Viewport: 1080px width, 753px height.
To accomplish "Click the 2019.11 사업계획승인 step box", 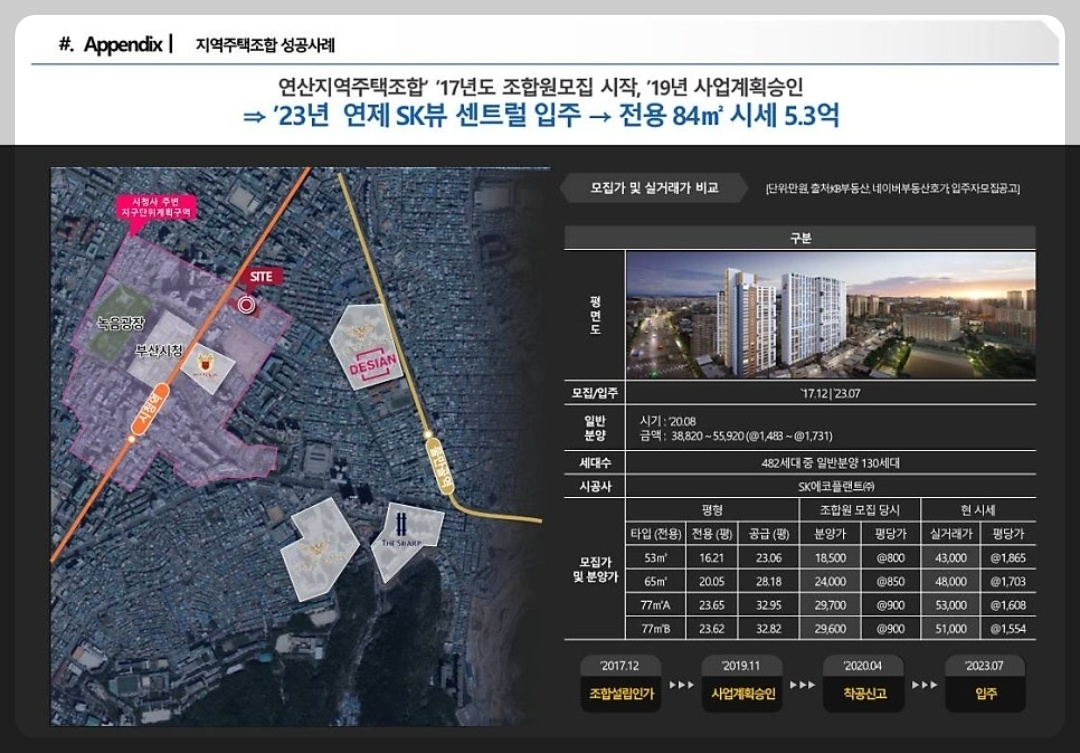I will pos(742,683).
